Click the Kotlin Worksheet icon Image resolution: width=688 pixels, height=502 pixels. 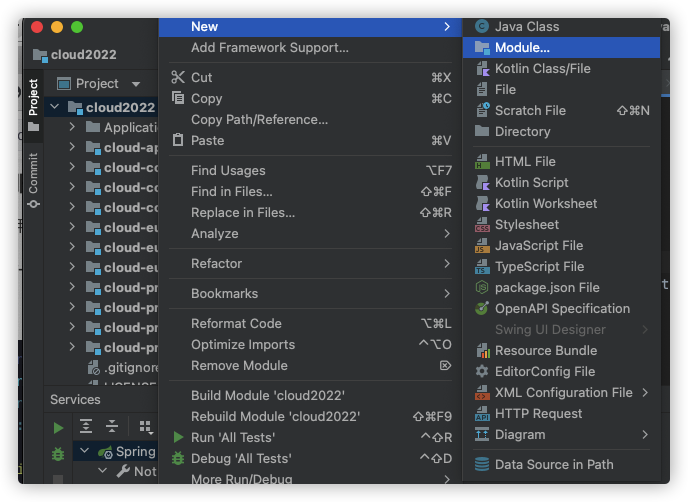(x=482, y=204)
